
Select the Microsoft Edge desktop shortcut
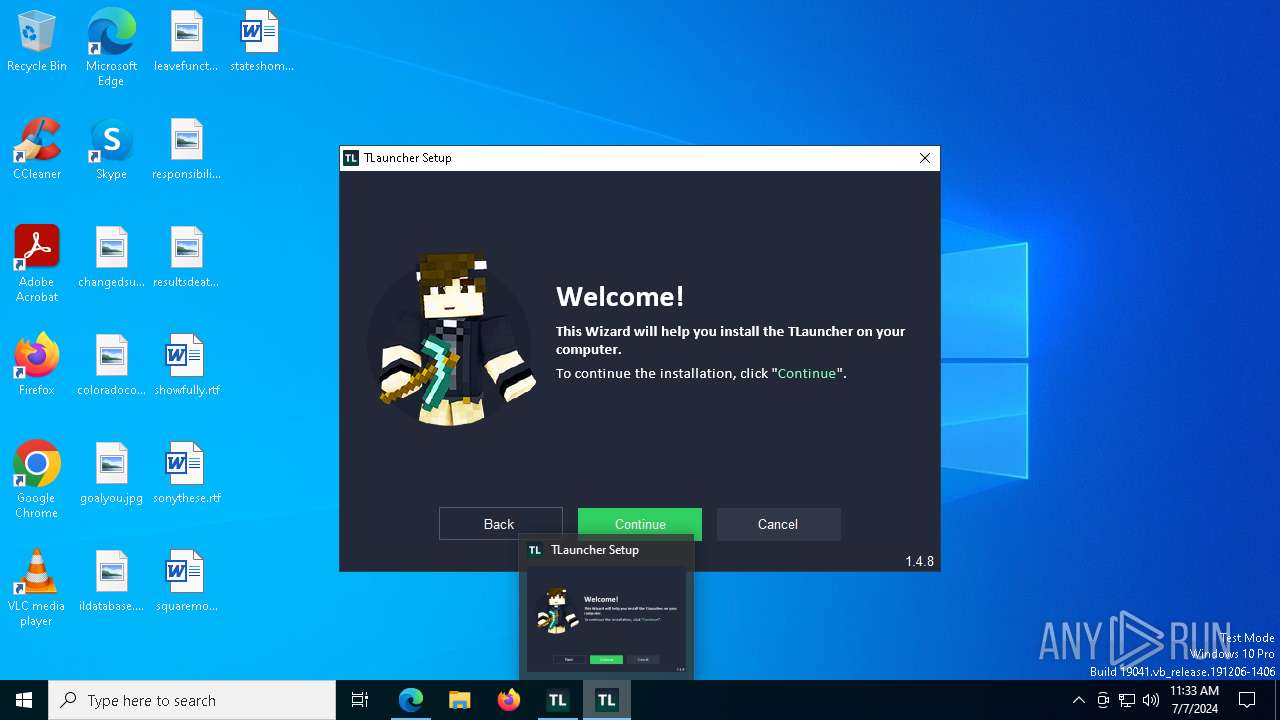[111, 48]
